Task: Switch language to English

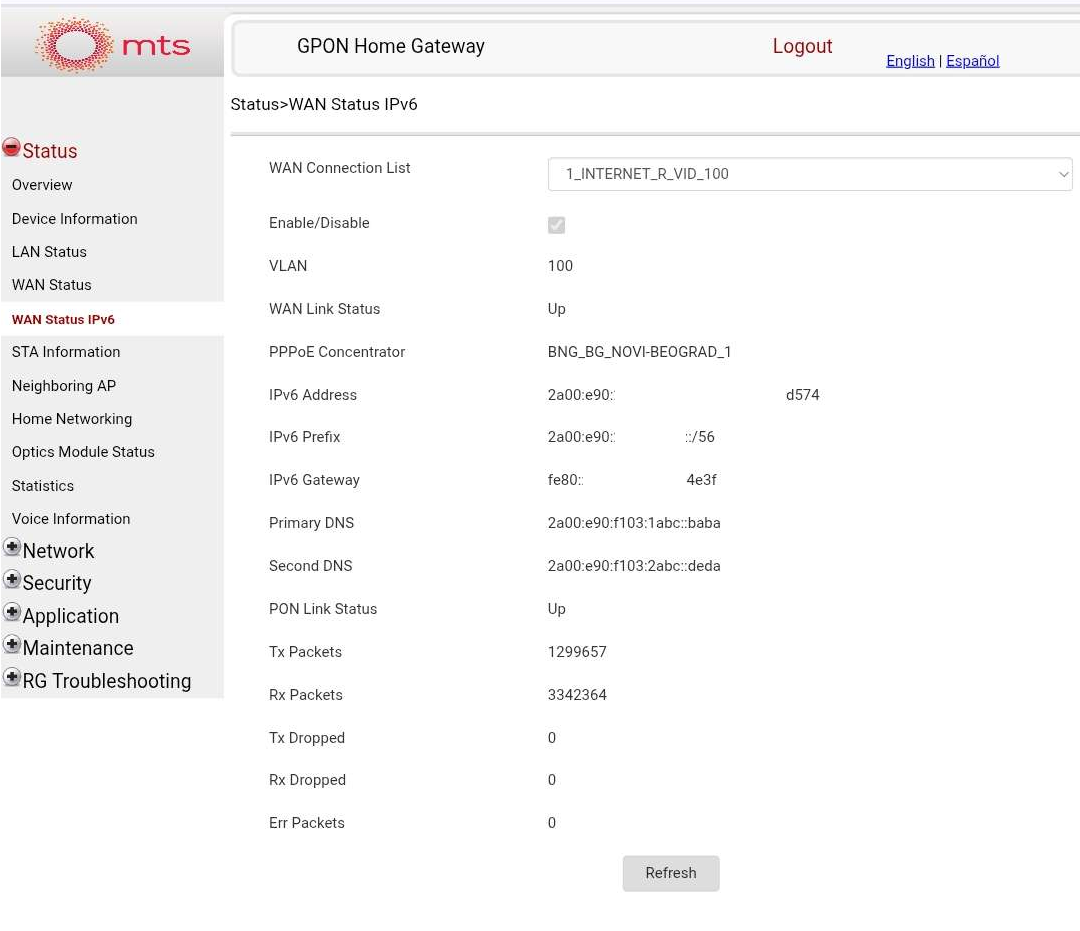Action: pos(910,61)
